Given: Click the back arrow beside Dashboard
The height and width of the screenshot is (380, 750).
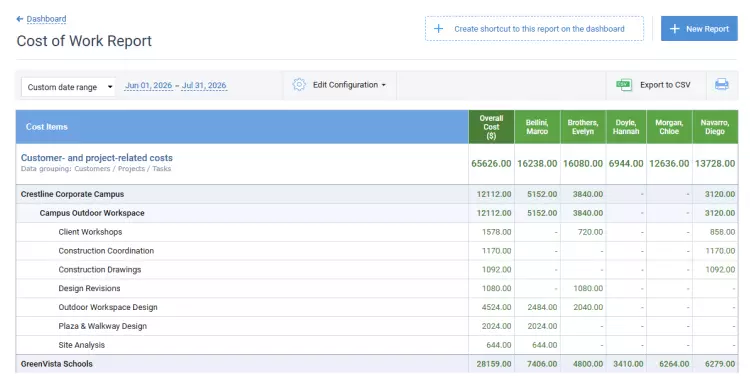Looking at the screenshot, I should pyautogui.click(x=20, y=19).
